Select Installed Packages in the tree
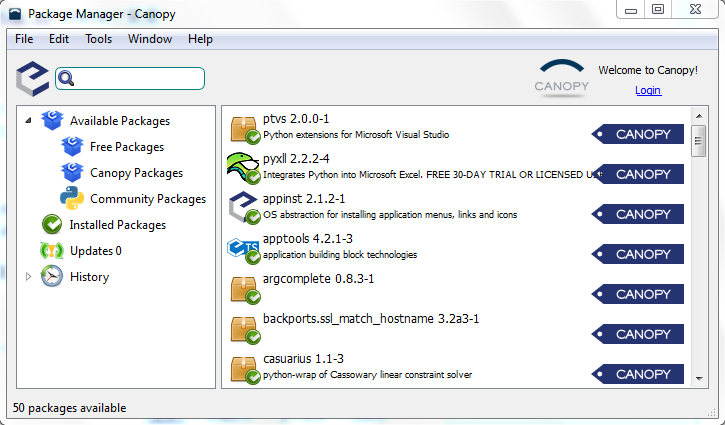 click(117, 224)
